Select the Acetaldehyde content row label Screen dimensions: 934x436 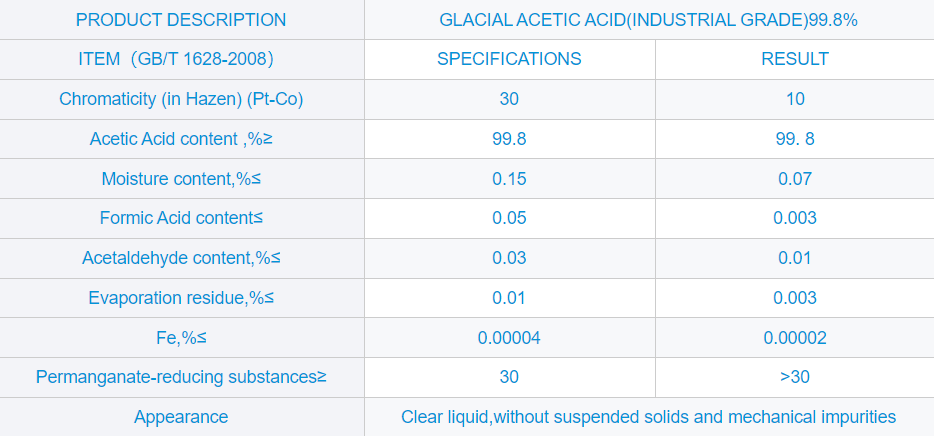181,258
